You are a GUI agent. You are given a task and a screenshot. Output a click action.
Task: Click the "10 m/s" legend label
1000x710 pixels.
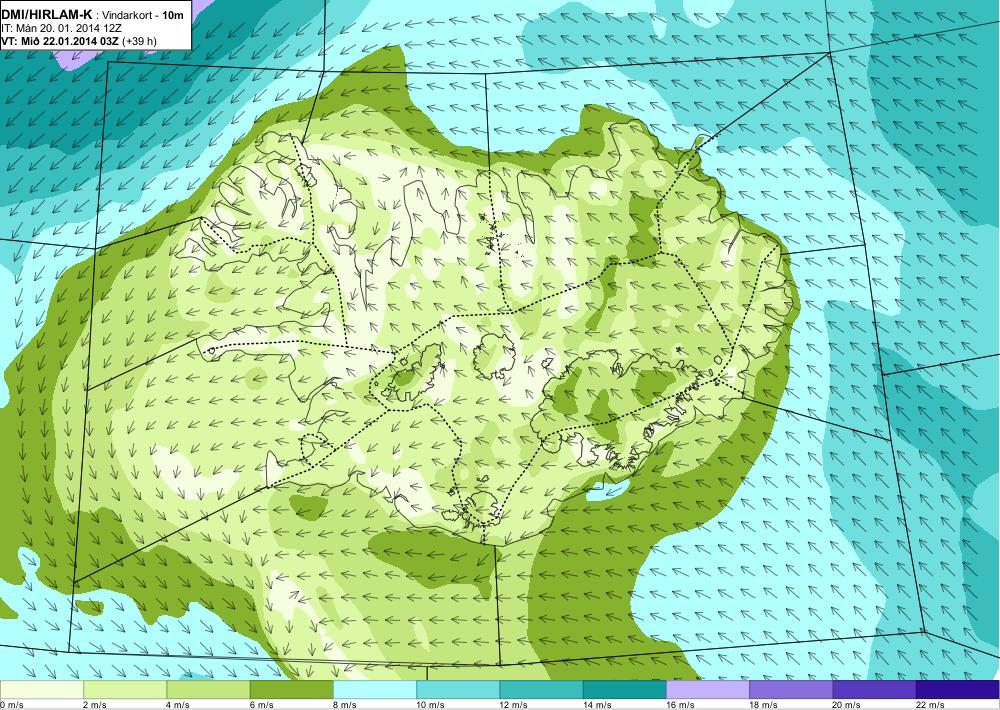tap(430, 705)
